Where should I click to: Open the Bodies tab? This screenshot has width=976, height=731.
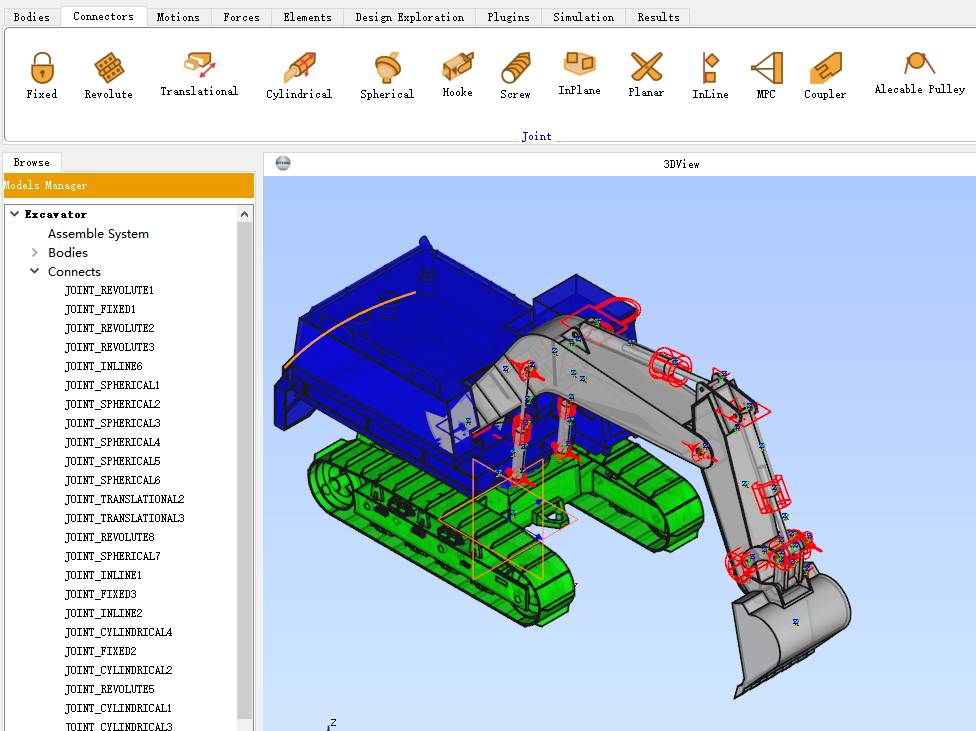tap(31, 17)
